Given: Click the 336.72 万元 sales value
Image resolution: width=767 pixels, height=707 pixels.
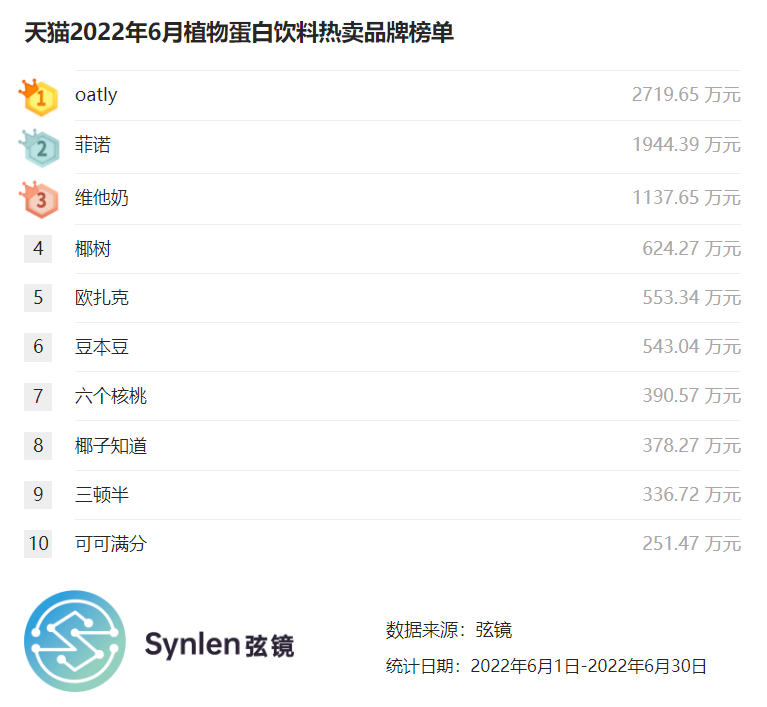Looking at the screenshot, I should coord(692,495).
